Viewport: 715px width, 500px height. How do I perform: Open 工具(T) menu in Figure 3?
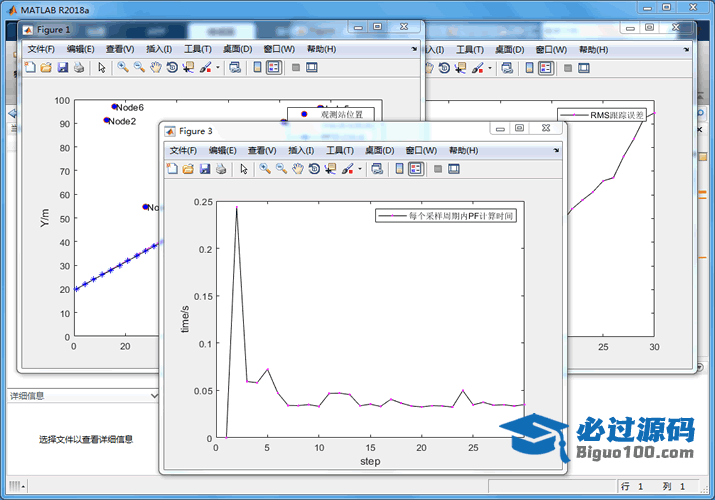[x=340, y=150]
